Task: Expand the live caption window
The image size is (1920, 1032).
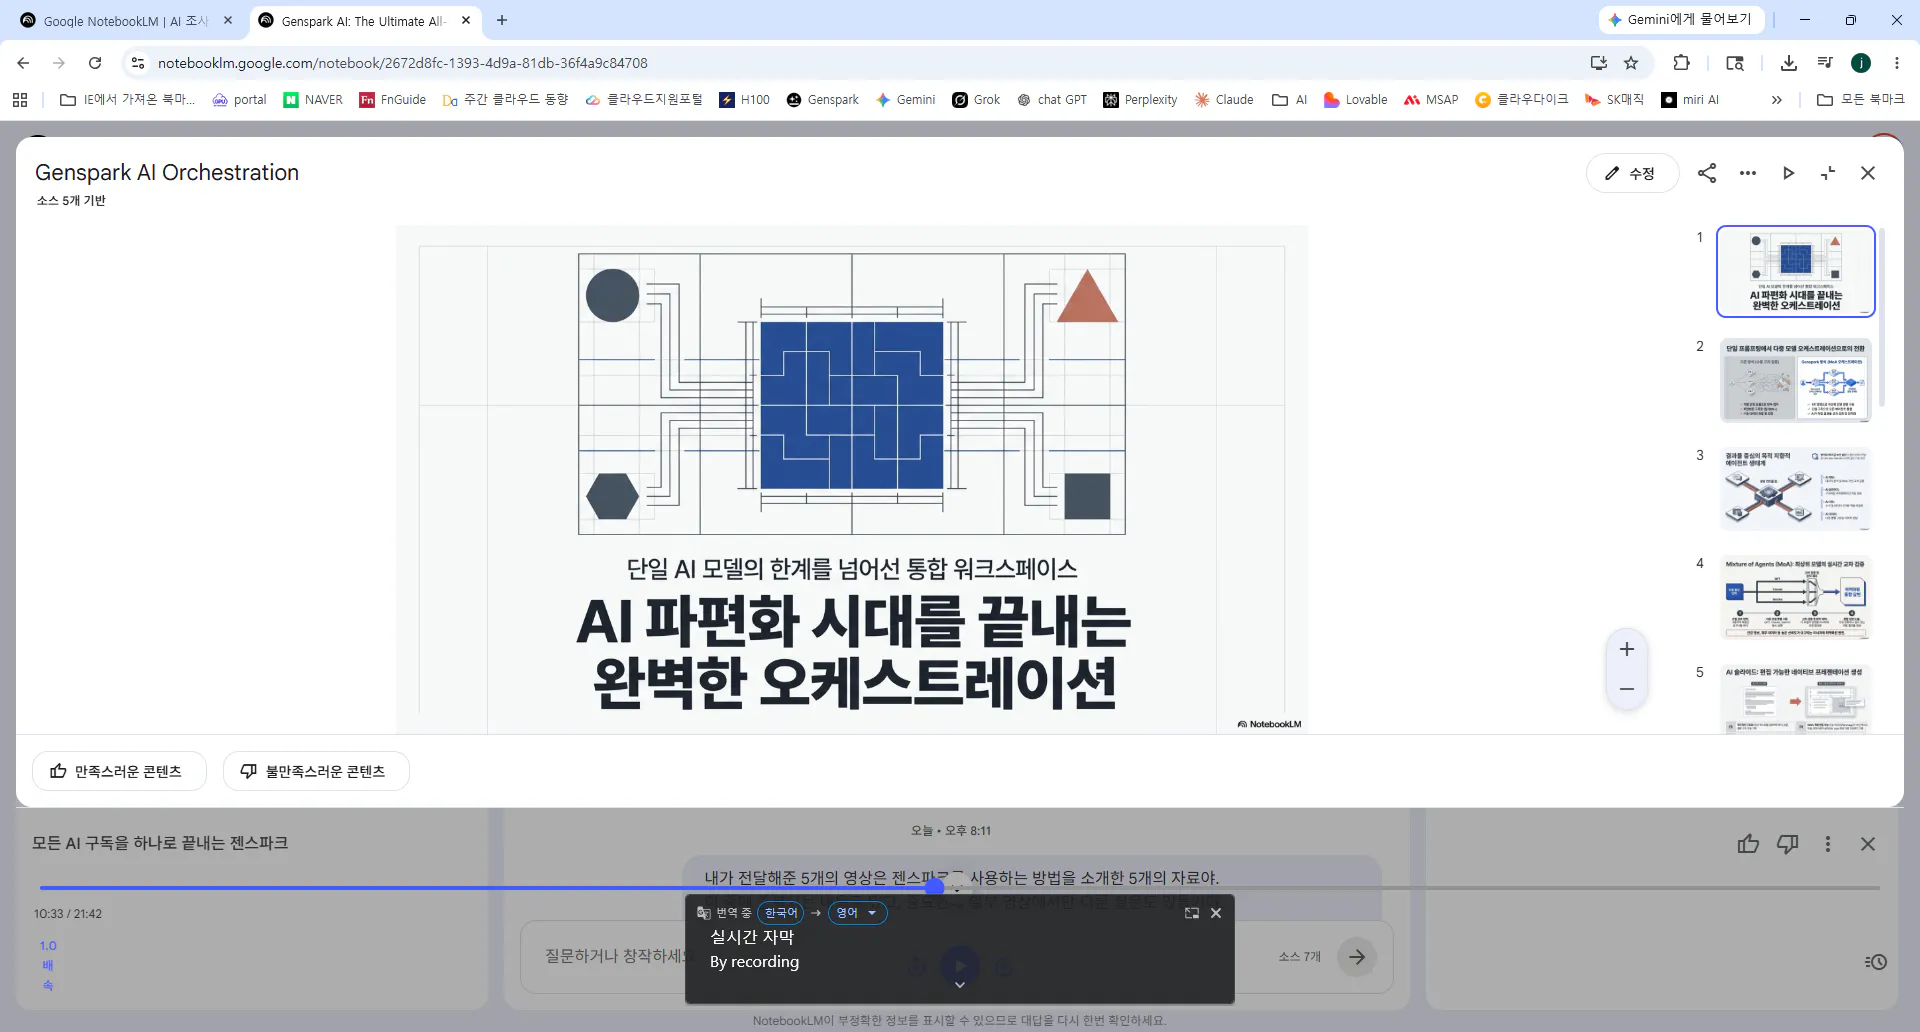Action: tap(1192, 913)
